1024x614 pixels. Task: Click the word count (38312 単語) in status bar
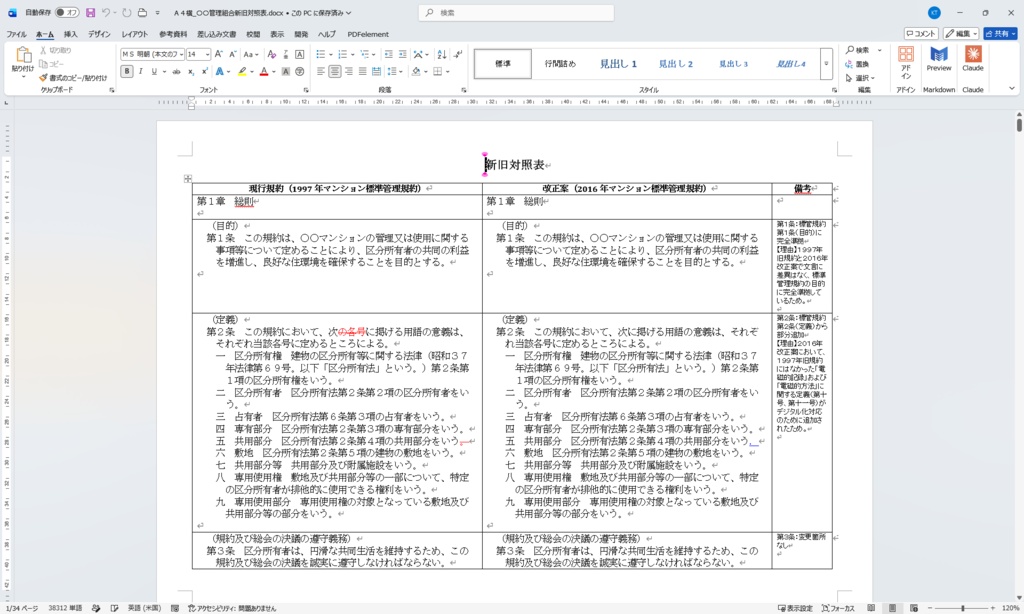point(65,608)
